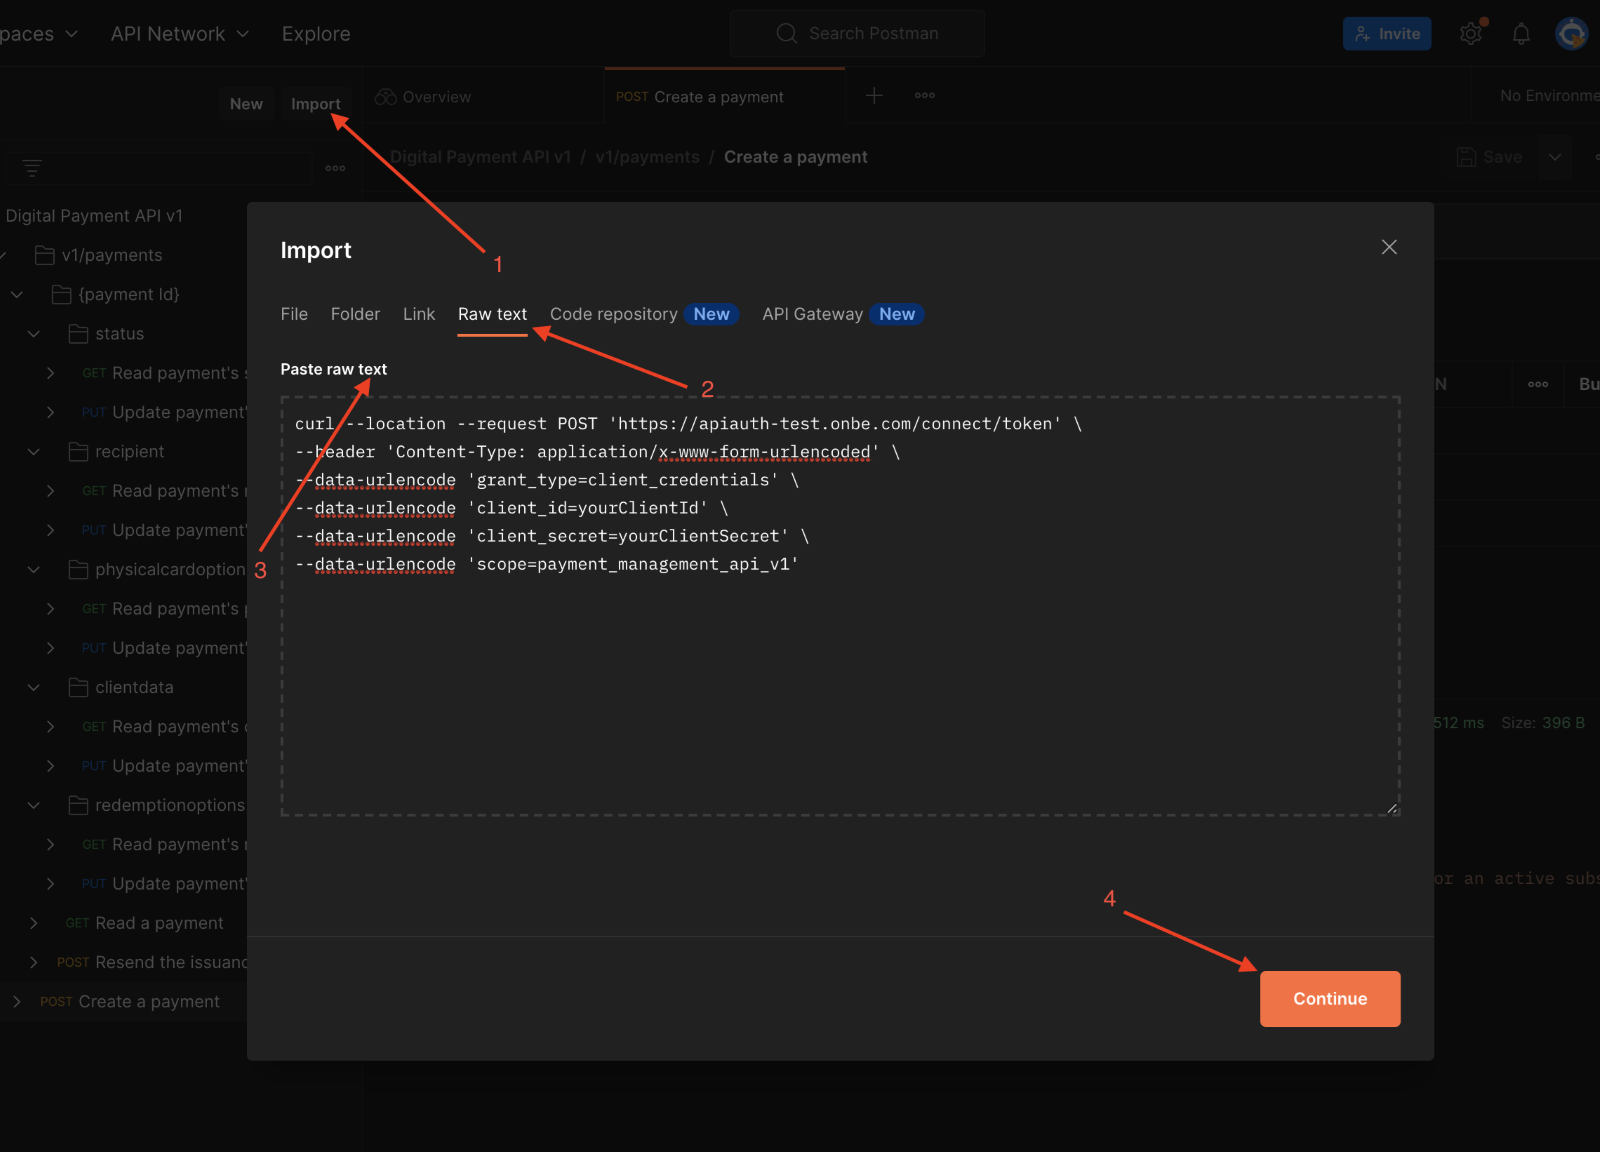Image resolution: width=1600 pixels, height=1152 pixels.
Task: Click the Continue button
Action: [1330, 999]
